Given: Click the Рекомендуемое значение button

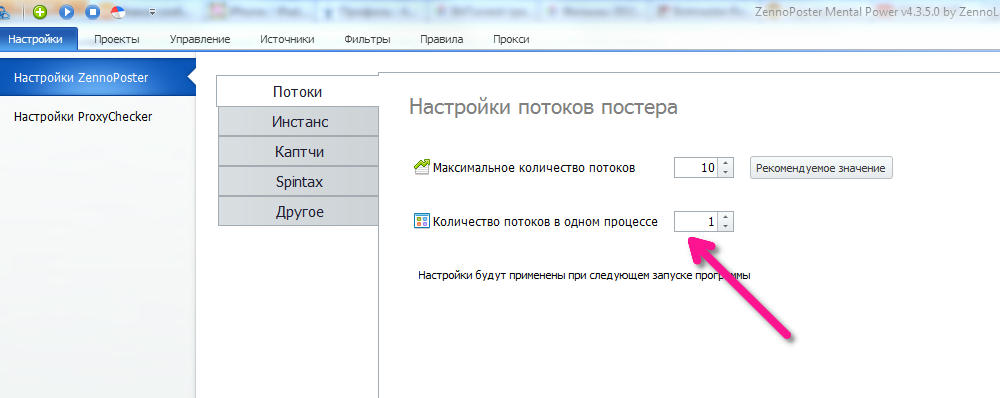Looking at the screenshot, I should (x=821, y=168).
